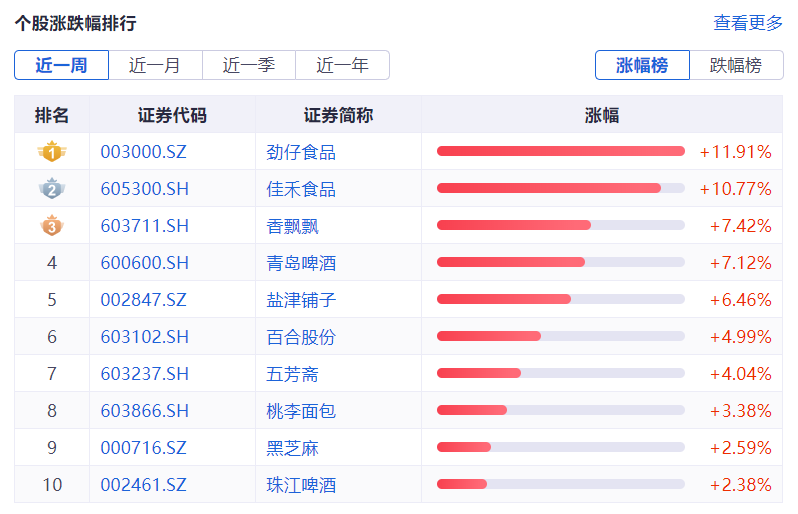Click the silver second-place medal icon
Screen dimensions: 798x514
click(51, 189)
